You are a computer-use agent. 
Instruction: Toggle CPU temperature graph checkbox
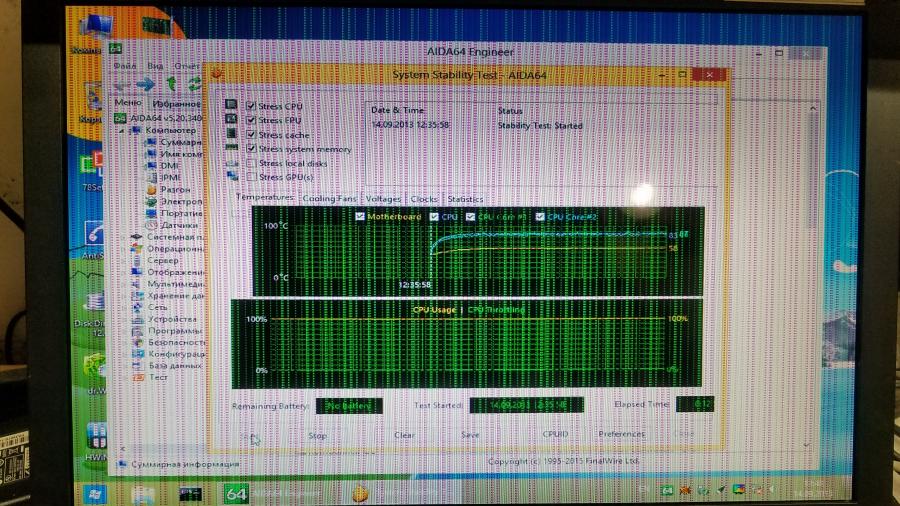pos(435,216)
